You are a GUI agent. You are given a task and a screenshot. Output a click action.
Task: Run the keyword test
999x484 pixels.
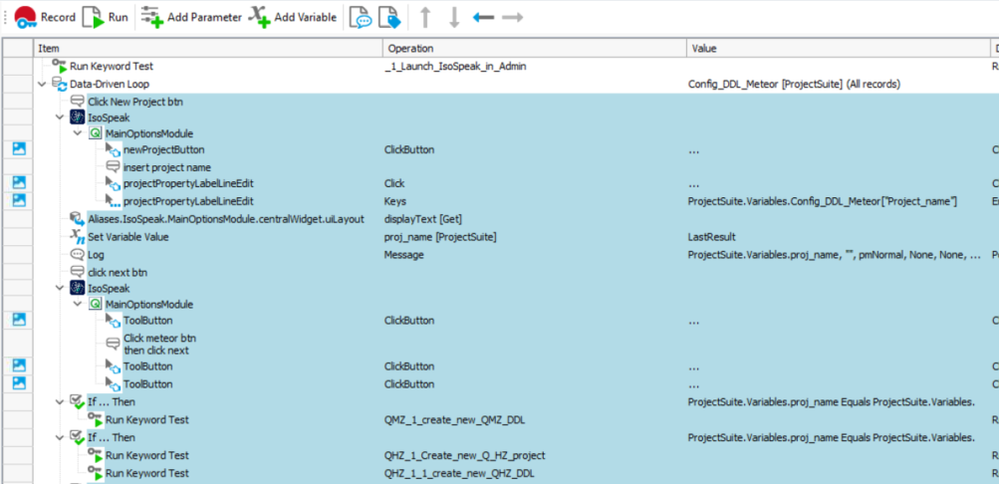pos(106,17)
